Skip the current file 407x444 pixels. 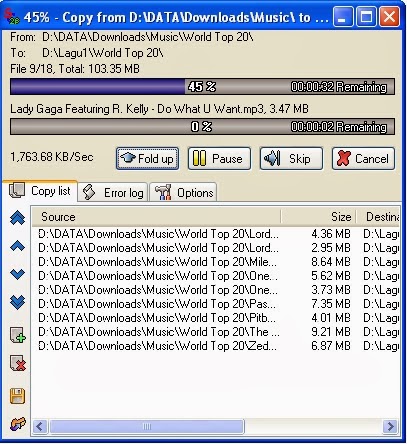[291, 159]
